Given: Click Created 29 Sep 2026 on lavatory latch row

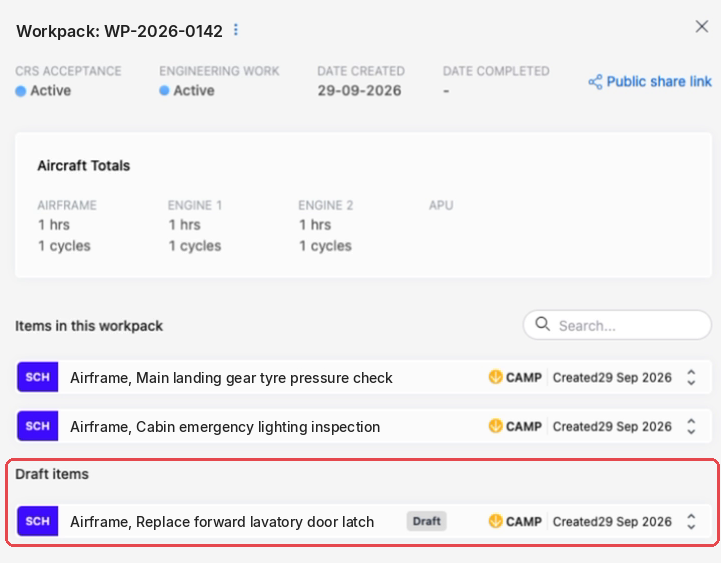Looking at the screenshot, I should [612, 522].
